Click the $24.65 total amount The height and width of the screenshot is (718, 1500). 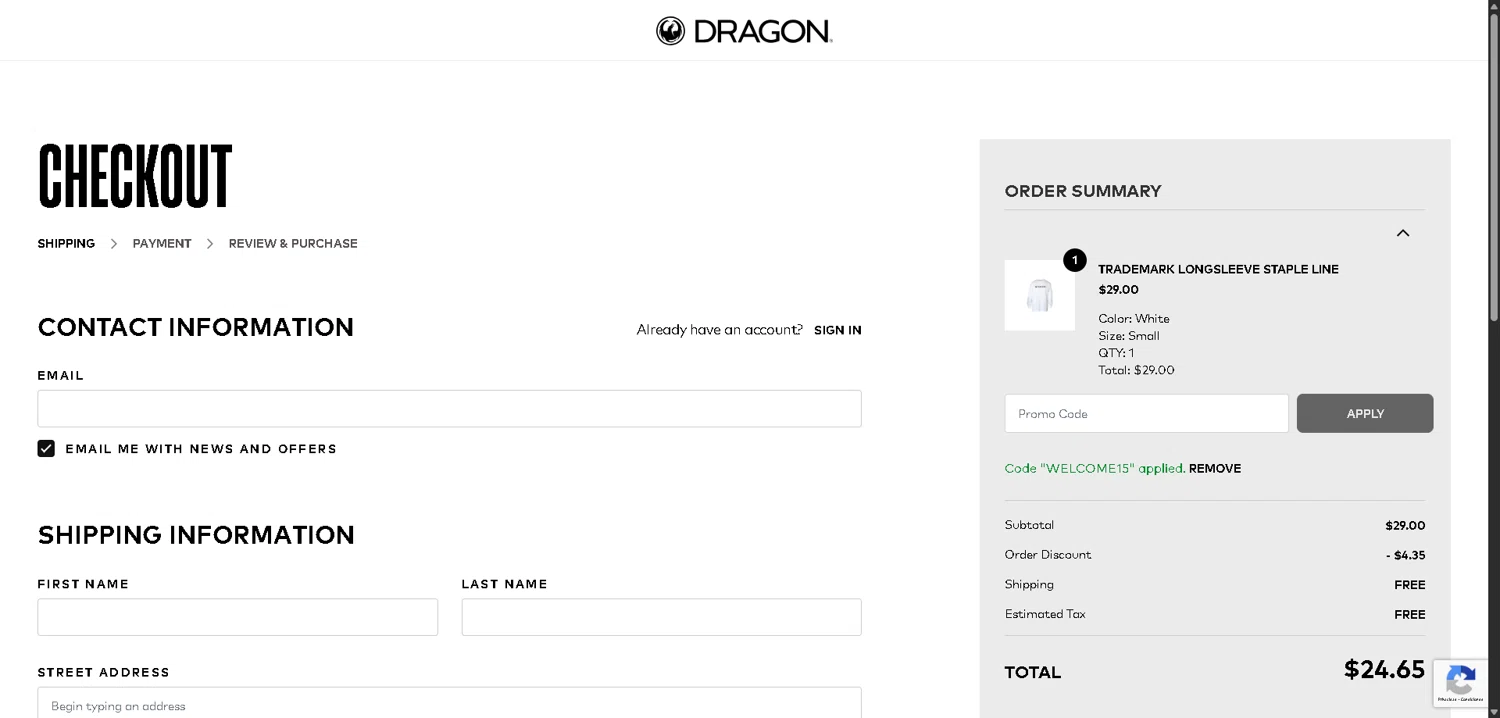1384,670
